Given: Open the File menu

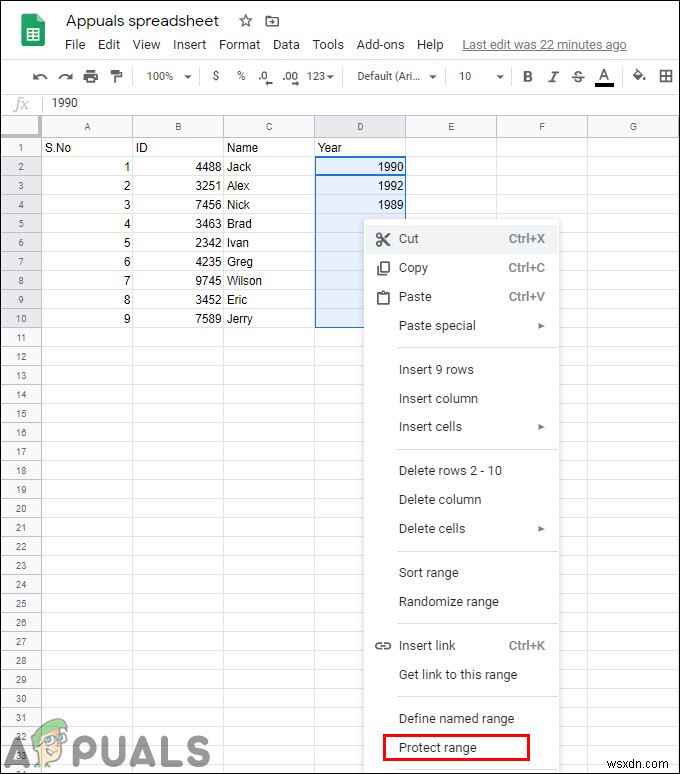Looking at the screenshot, I should 75,45.
